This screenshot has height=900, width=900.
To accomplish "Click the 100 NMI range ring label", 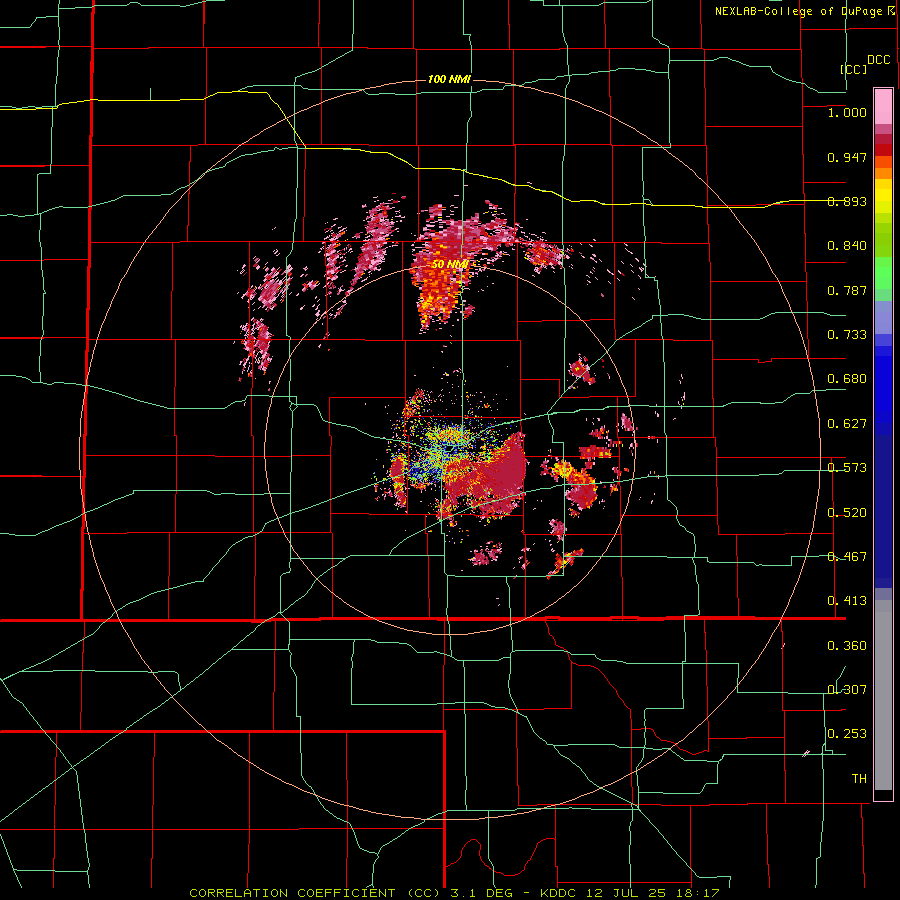I will coord(449,79).
